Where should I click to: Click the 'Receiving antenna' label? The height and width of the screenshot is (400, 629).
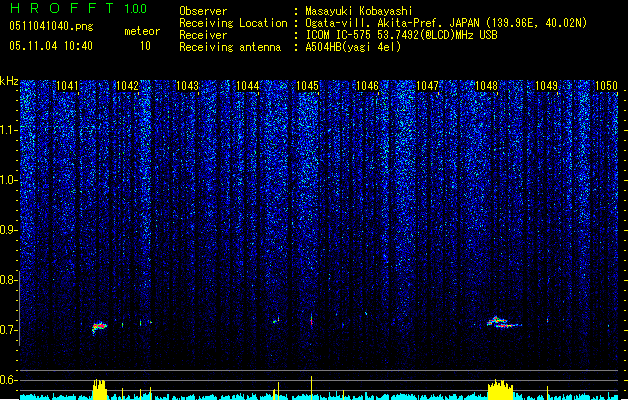click(x=230, y=47)
